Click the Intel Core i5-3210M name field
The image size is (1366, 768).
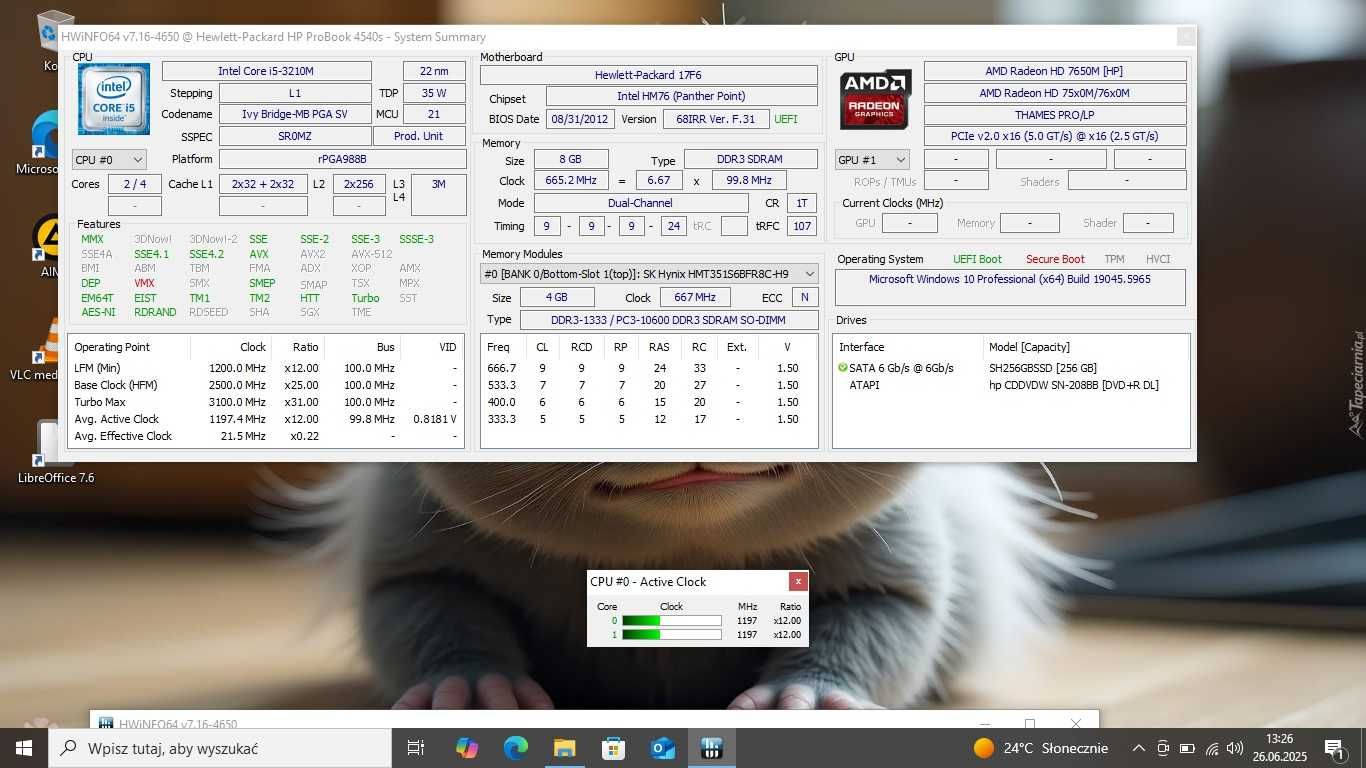[266, 71]
